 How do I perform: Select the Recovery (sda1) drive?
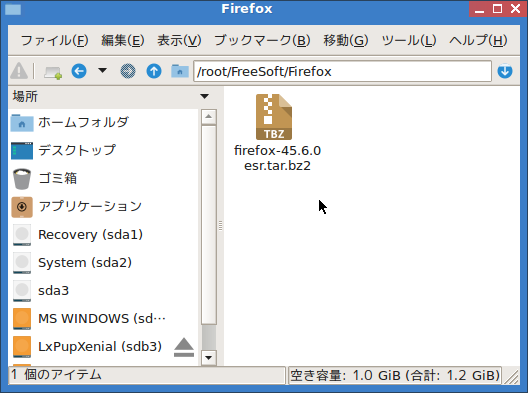[x=103, y=235]
